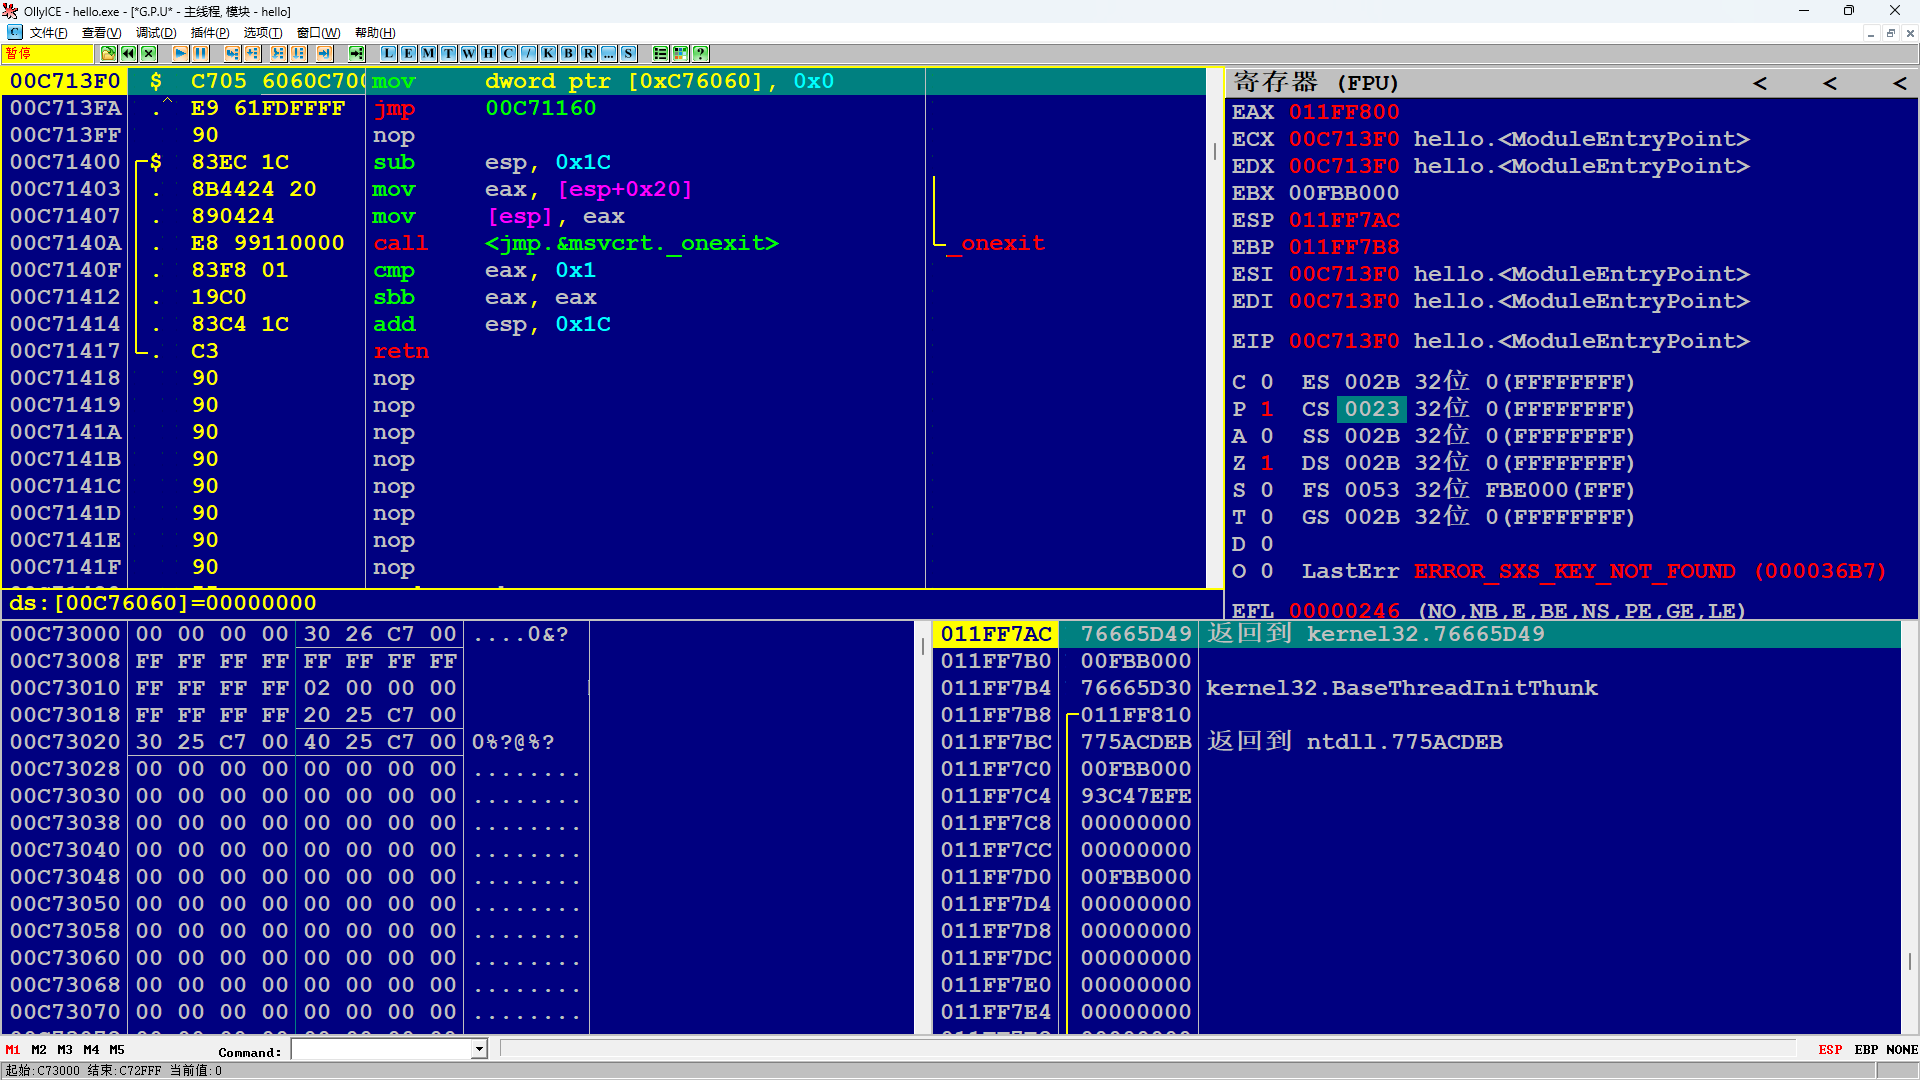Open the Call stack K window
1920x1080 pixels.
coord(548,53)
